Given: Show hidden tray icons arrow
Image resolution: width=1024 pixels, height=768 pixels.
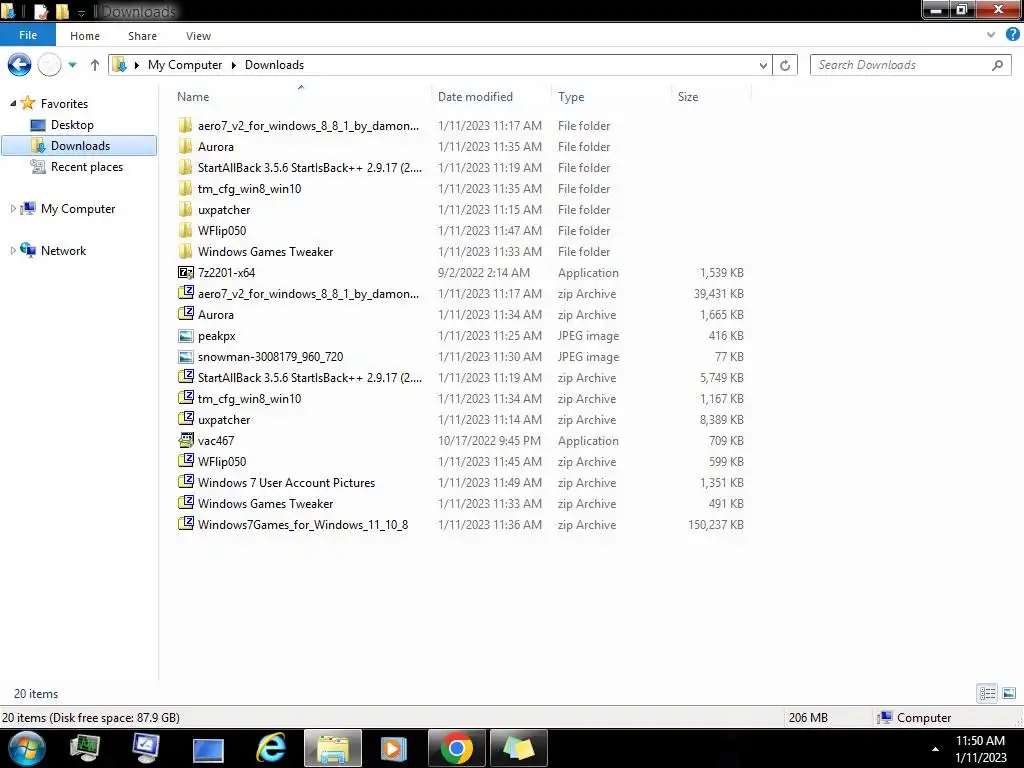Looking at the screenshot, I should tap(935, 749).
